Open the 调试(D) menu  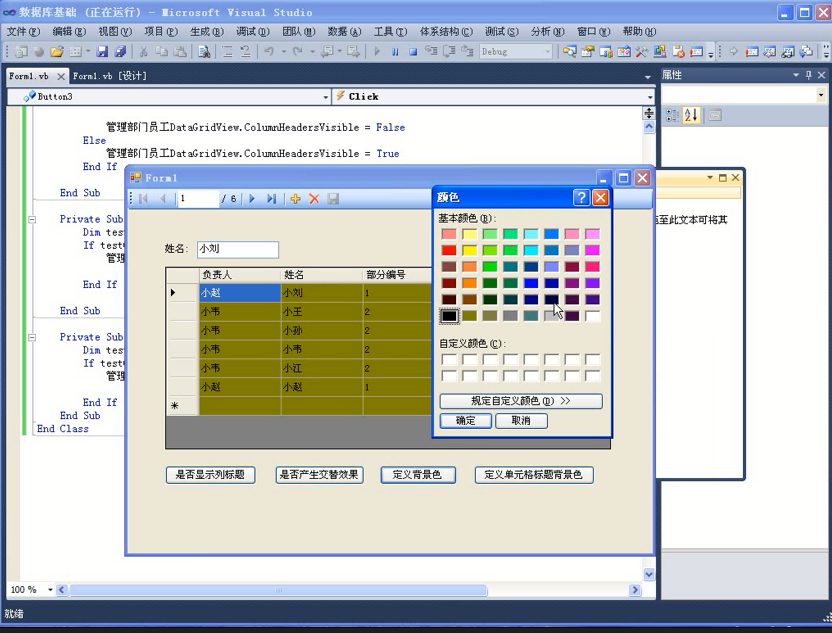pyautogui.click(x=253, y=32)
